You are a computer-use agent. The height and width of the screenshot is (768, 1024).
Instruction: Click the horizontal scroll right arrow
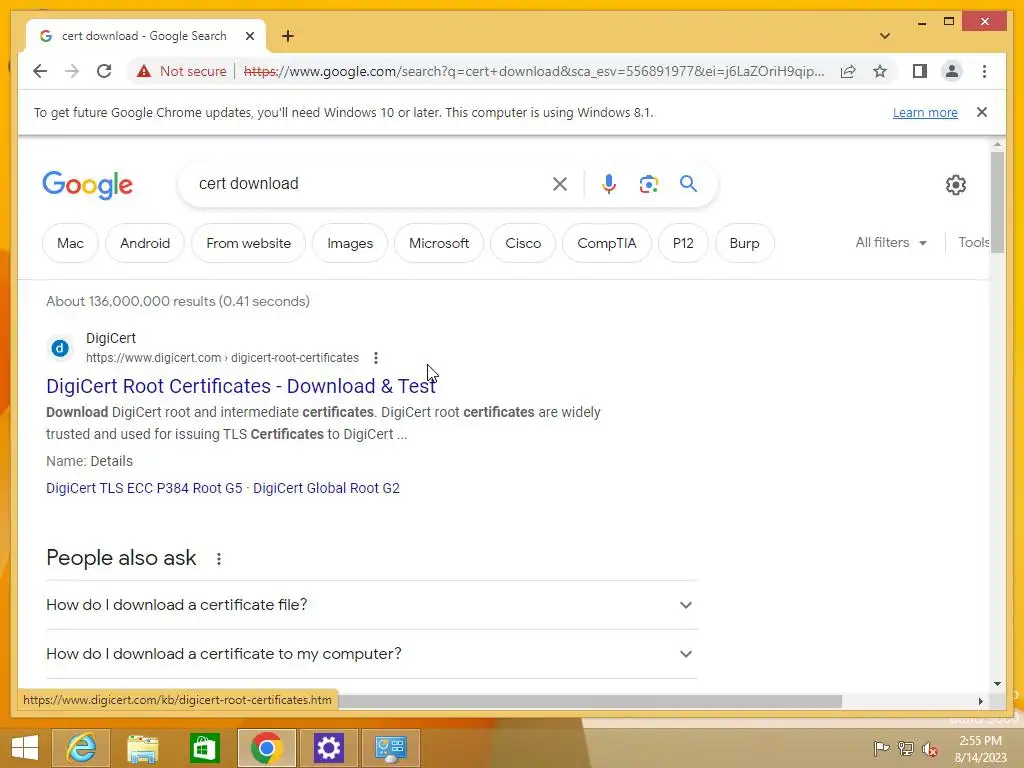point(980,701)
